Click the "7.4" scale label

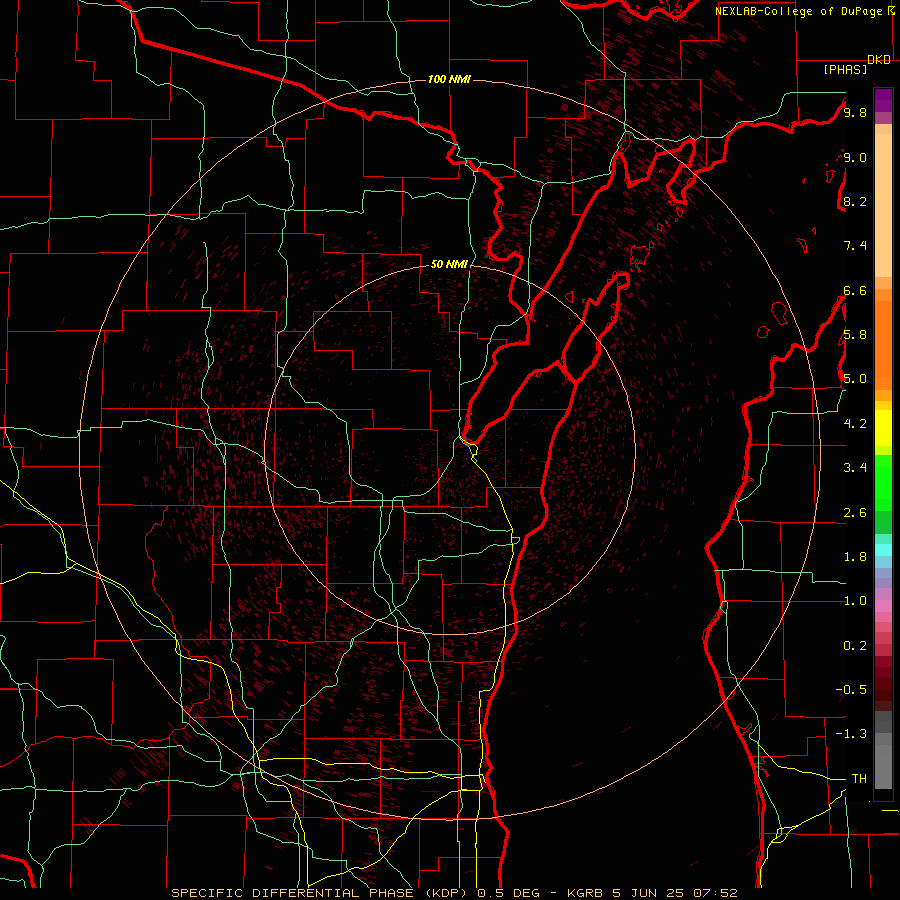(x=855, y=246)
